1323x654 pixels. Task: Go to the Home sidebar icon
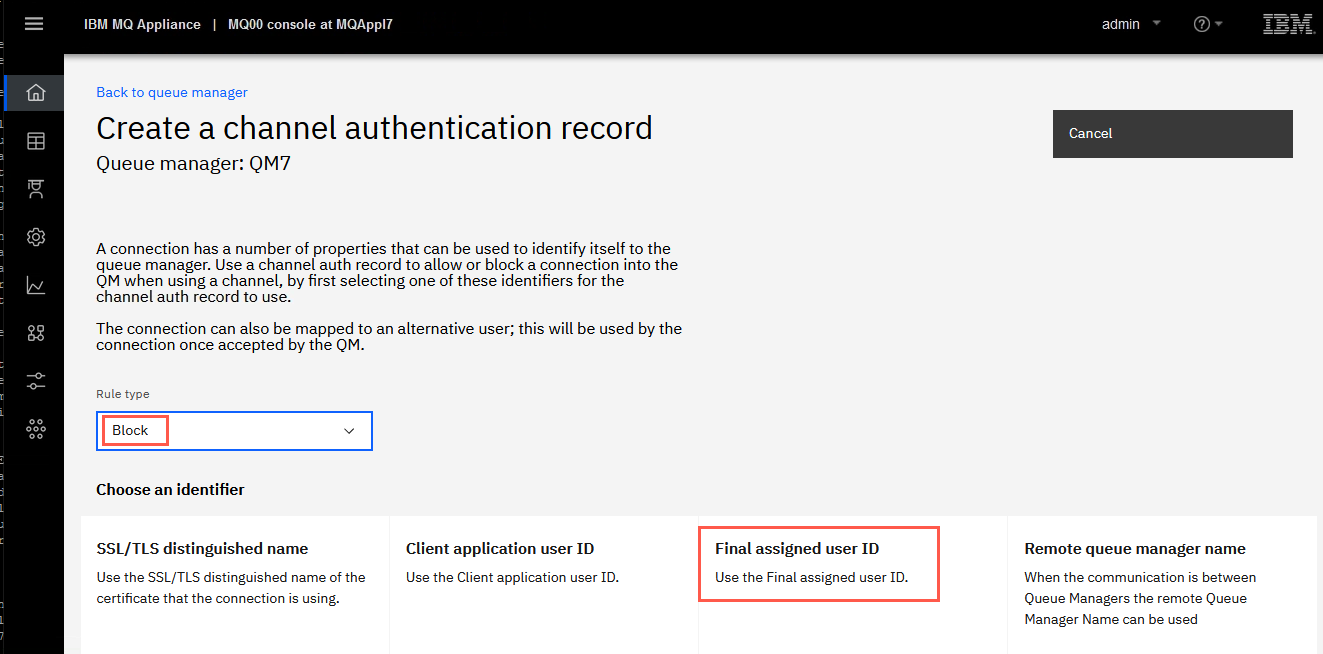pyautogui.click(x=36, y=93)
